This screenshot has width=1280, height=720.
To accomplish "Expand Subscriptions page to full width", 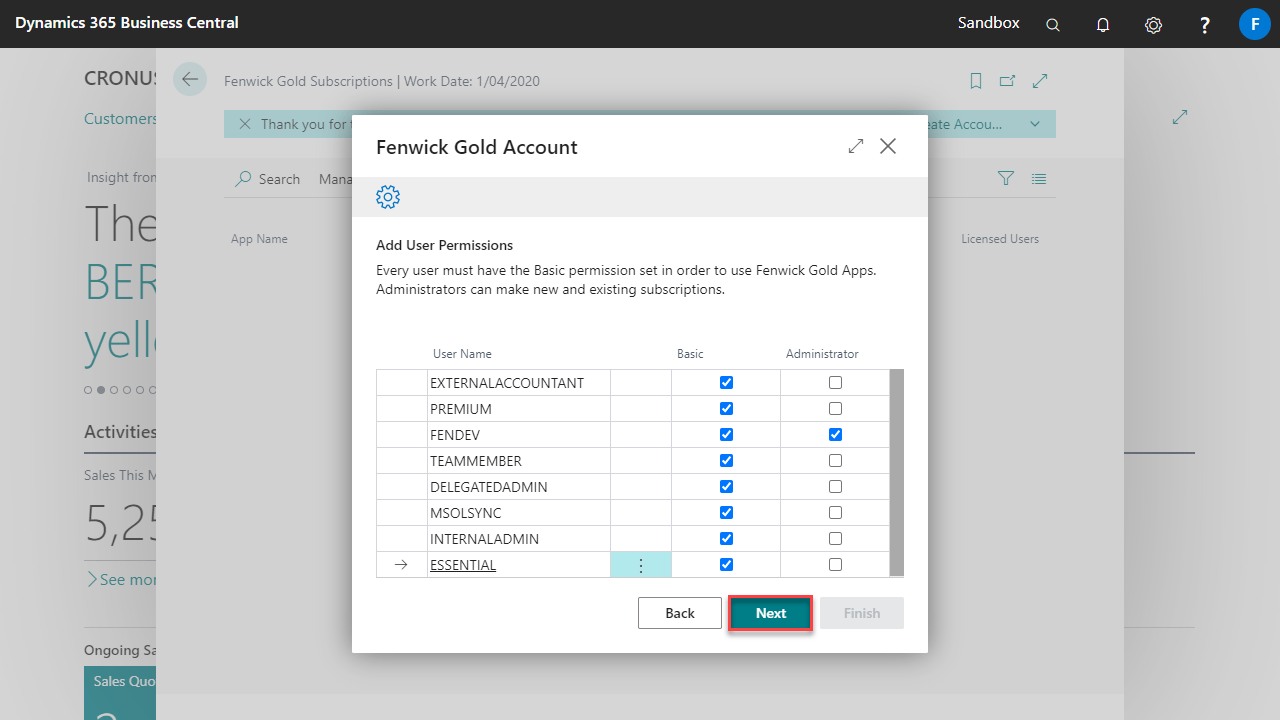I will (x=1040, y=81).
